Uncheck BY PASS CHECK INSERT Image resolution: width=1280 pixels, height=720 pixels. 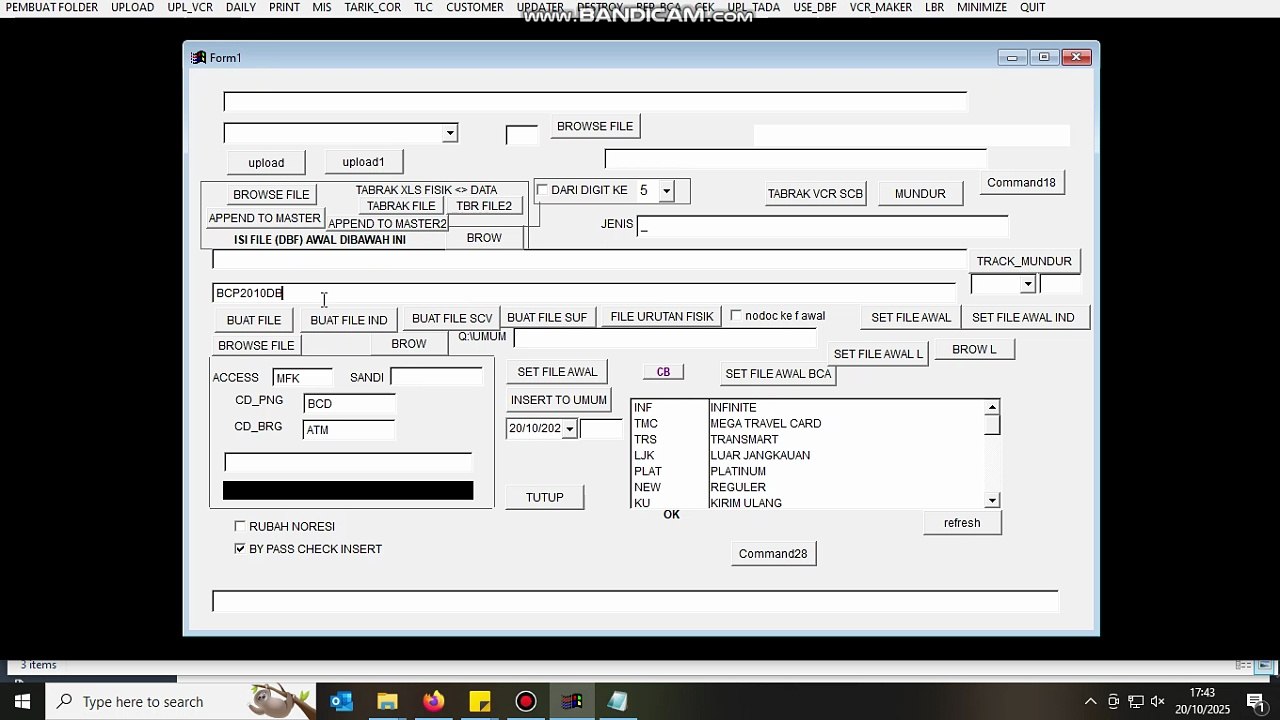pos(240,549)
